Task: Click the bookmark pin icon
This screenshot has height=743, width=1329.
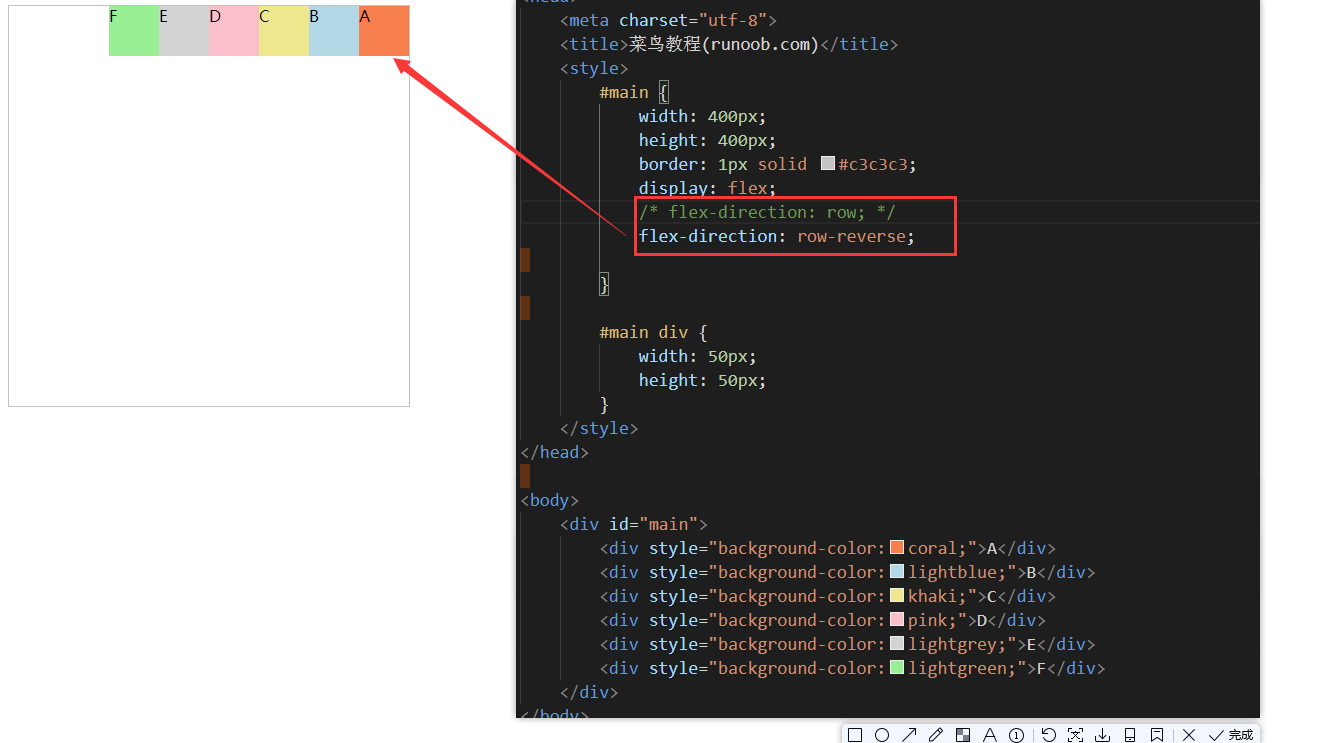Action: click(1156, 735)
